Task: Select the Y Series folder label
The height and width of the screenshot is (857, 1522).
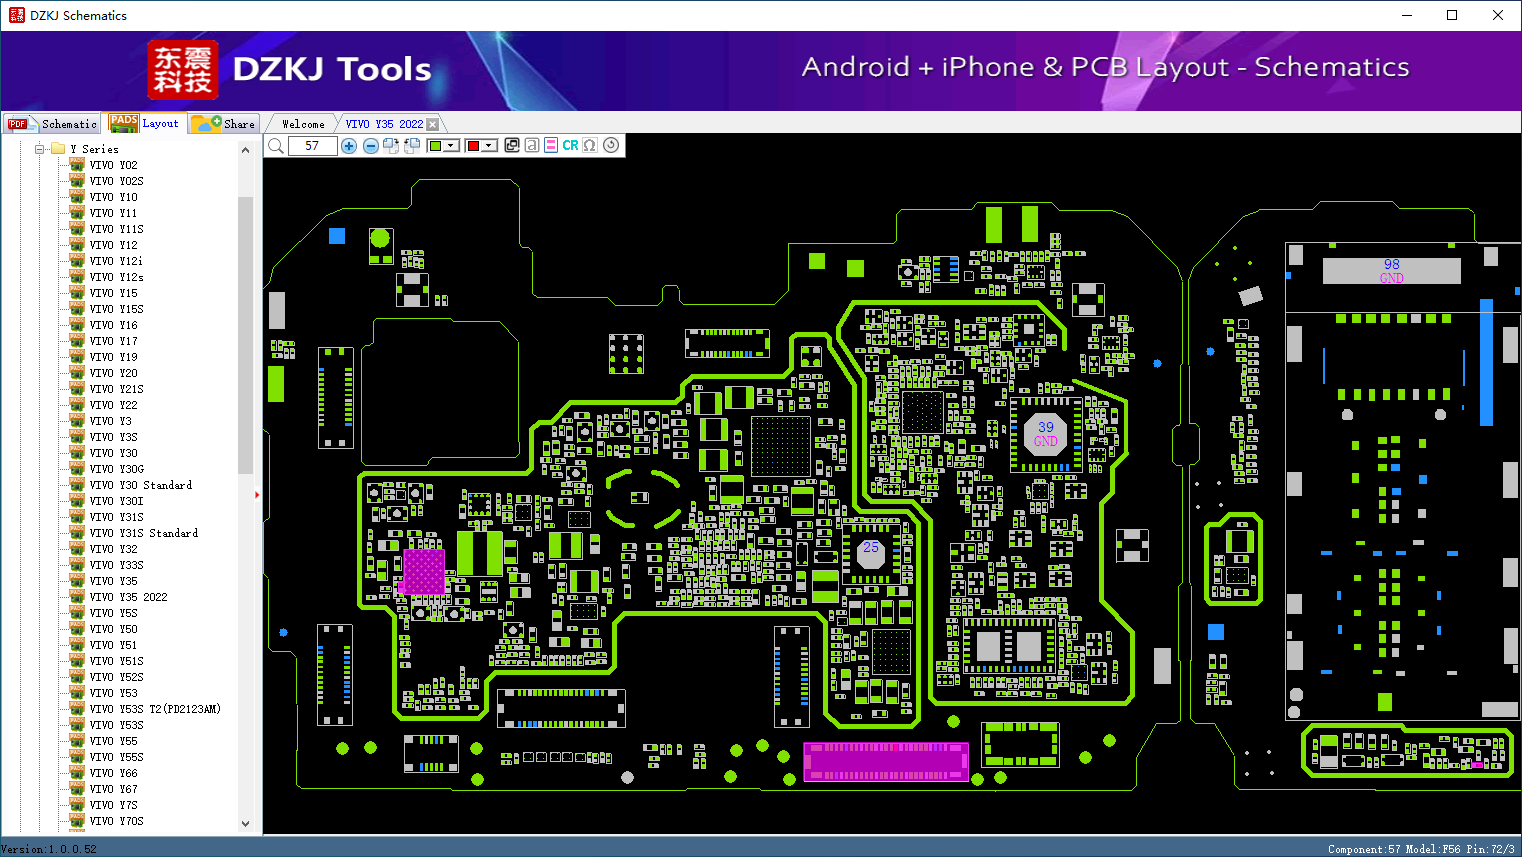Action: [x=94, y=149]
